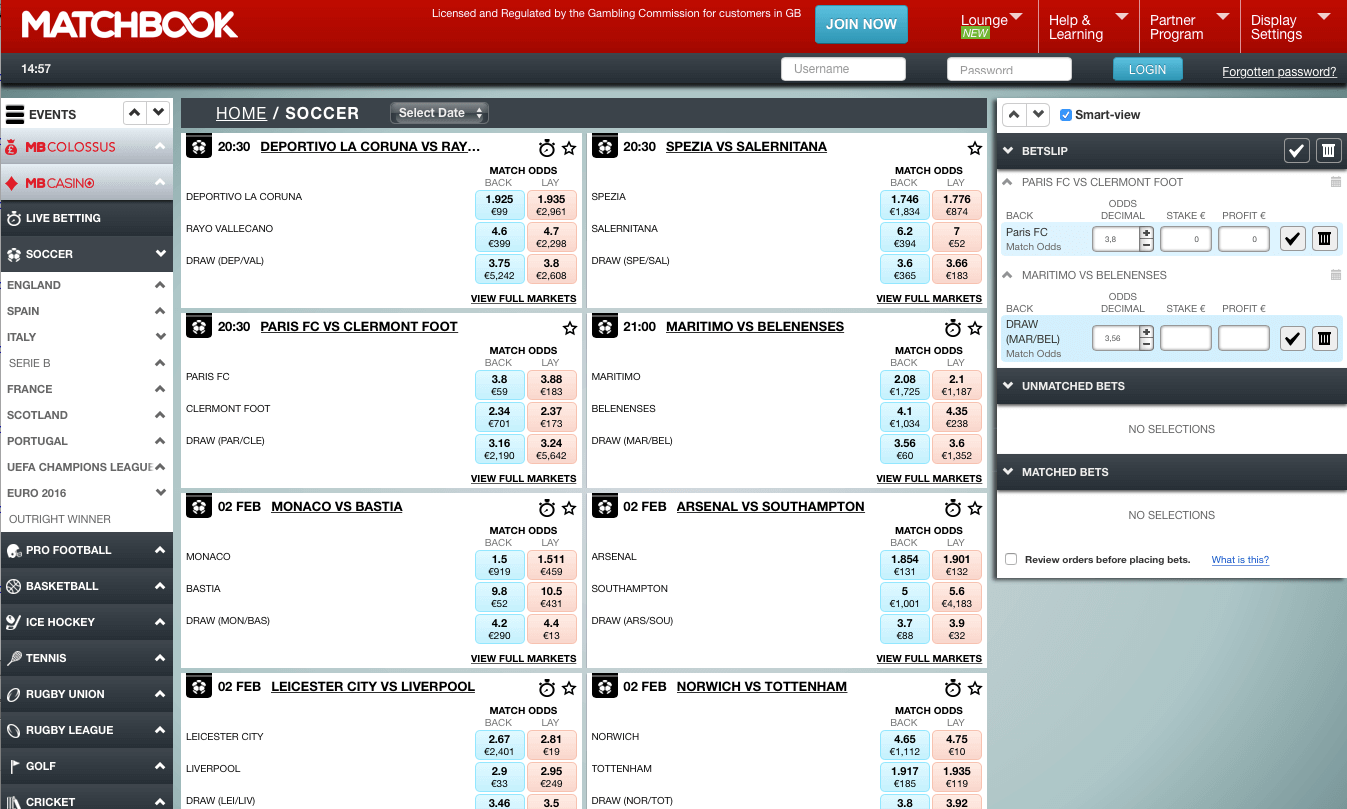Back Arsenal at 1.854

[904, 565]
